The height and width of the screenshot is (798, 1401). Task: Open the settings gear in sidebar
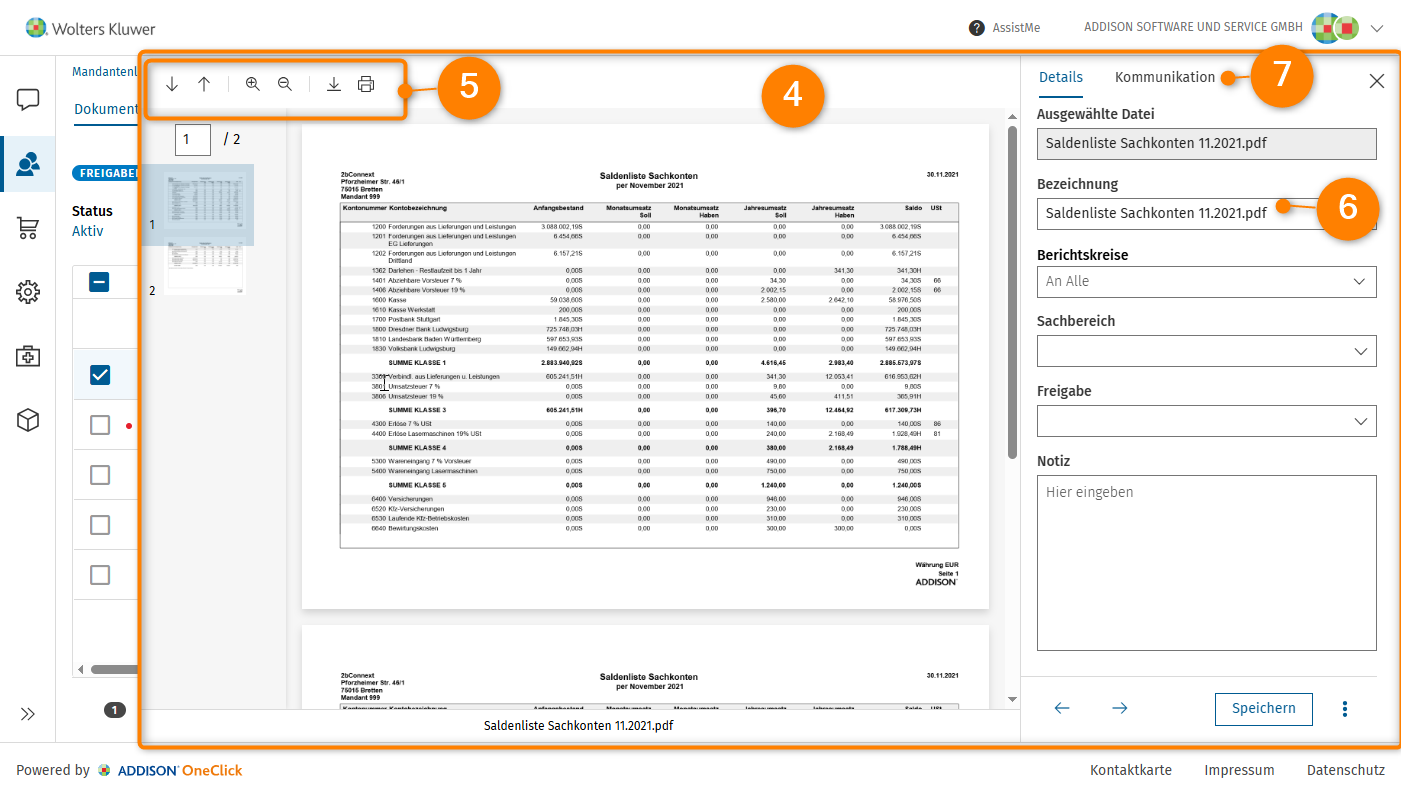[x=28, y=292]
